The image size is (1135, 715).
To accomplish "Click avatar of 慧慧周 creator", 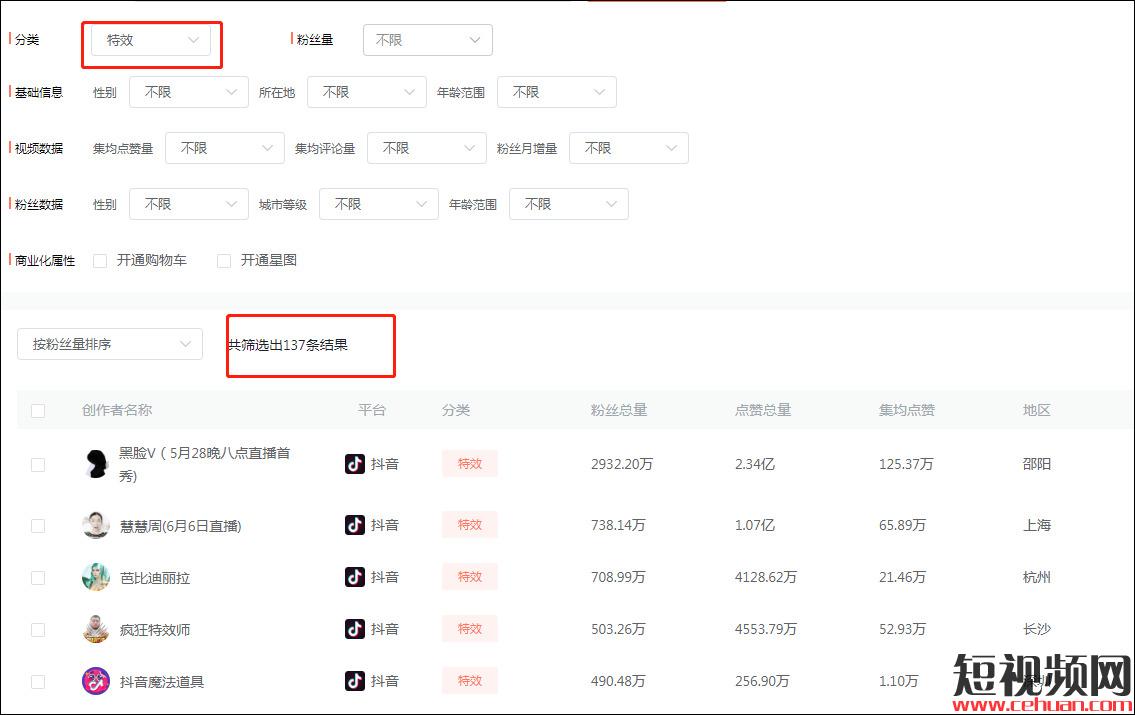I will 96,525.
